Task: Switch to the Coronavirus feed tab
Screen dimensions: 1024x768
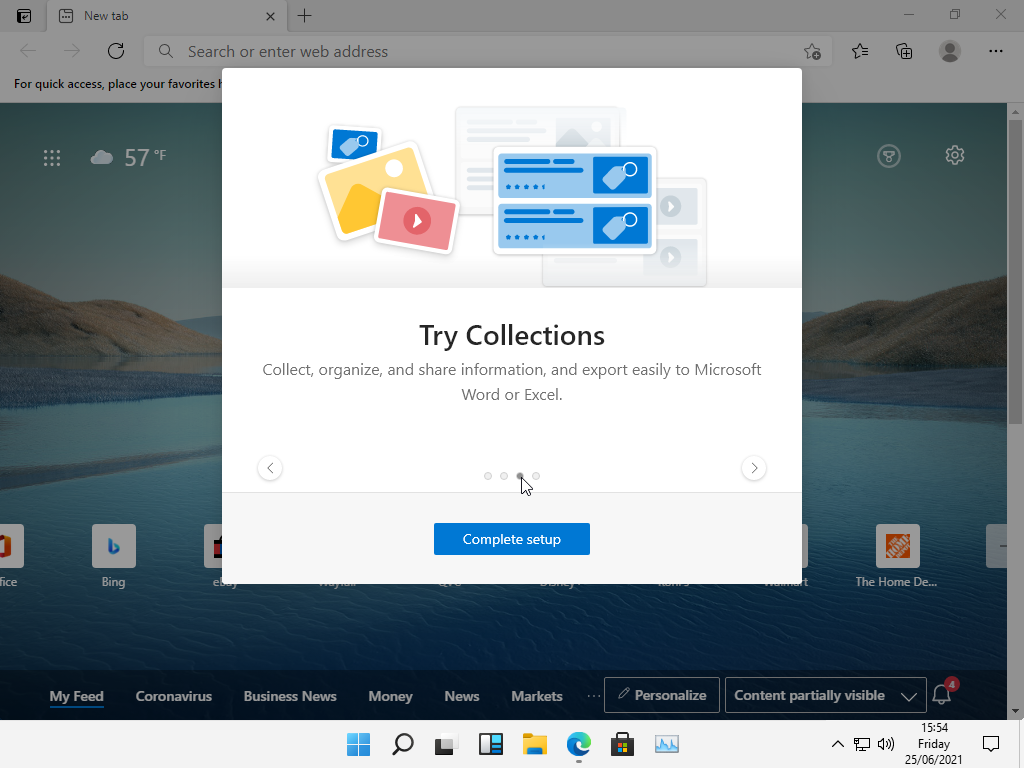Action: coord(174,696)
